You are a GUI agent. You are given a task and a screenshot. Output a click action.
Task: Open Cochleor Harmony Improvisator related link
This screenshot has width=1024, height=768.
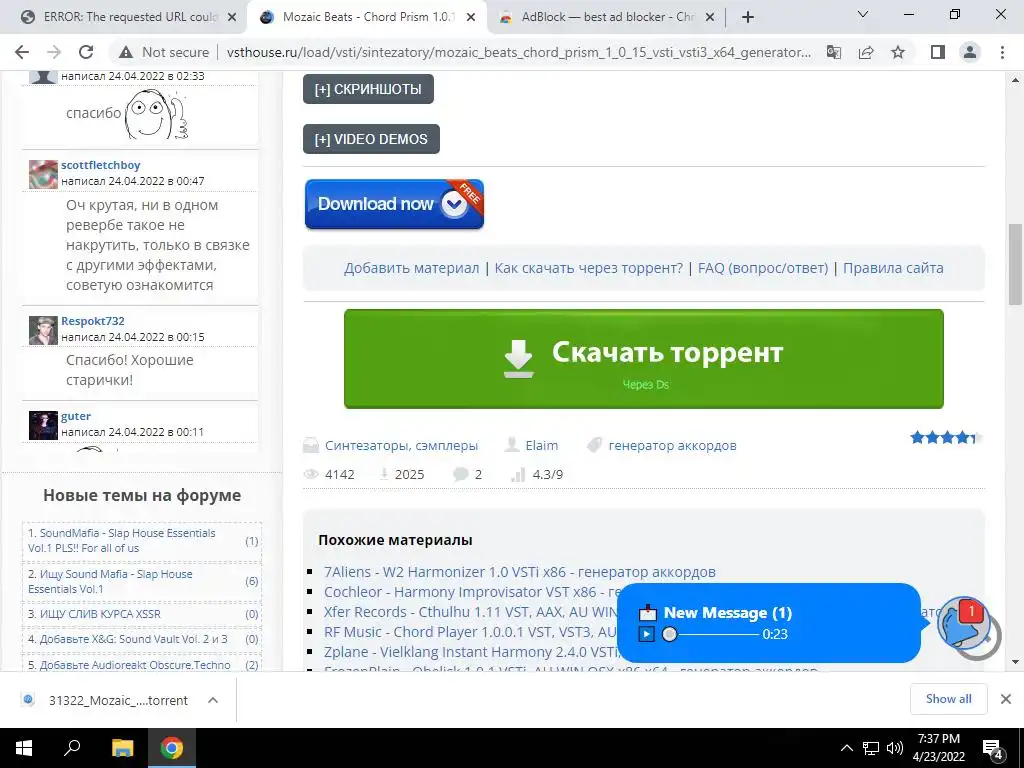click(x=470, y=592)
